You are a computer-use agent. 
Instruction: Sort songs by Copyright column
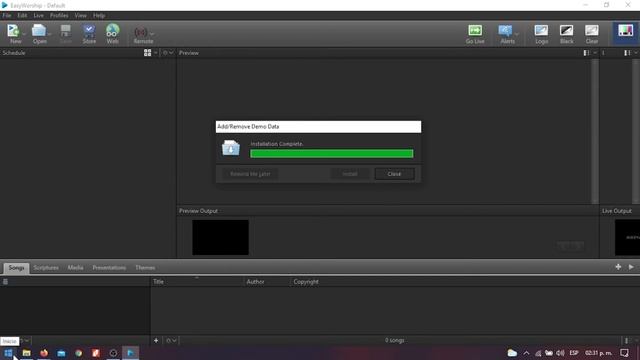(306, 282)
